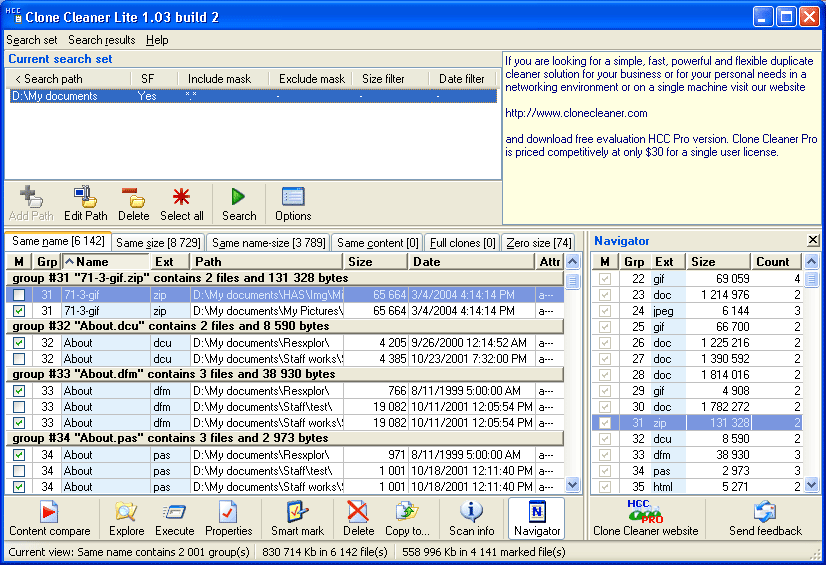Toggle the Navigator panel button
826x565 pixels.
(537, 519)
